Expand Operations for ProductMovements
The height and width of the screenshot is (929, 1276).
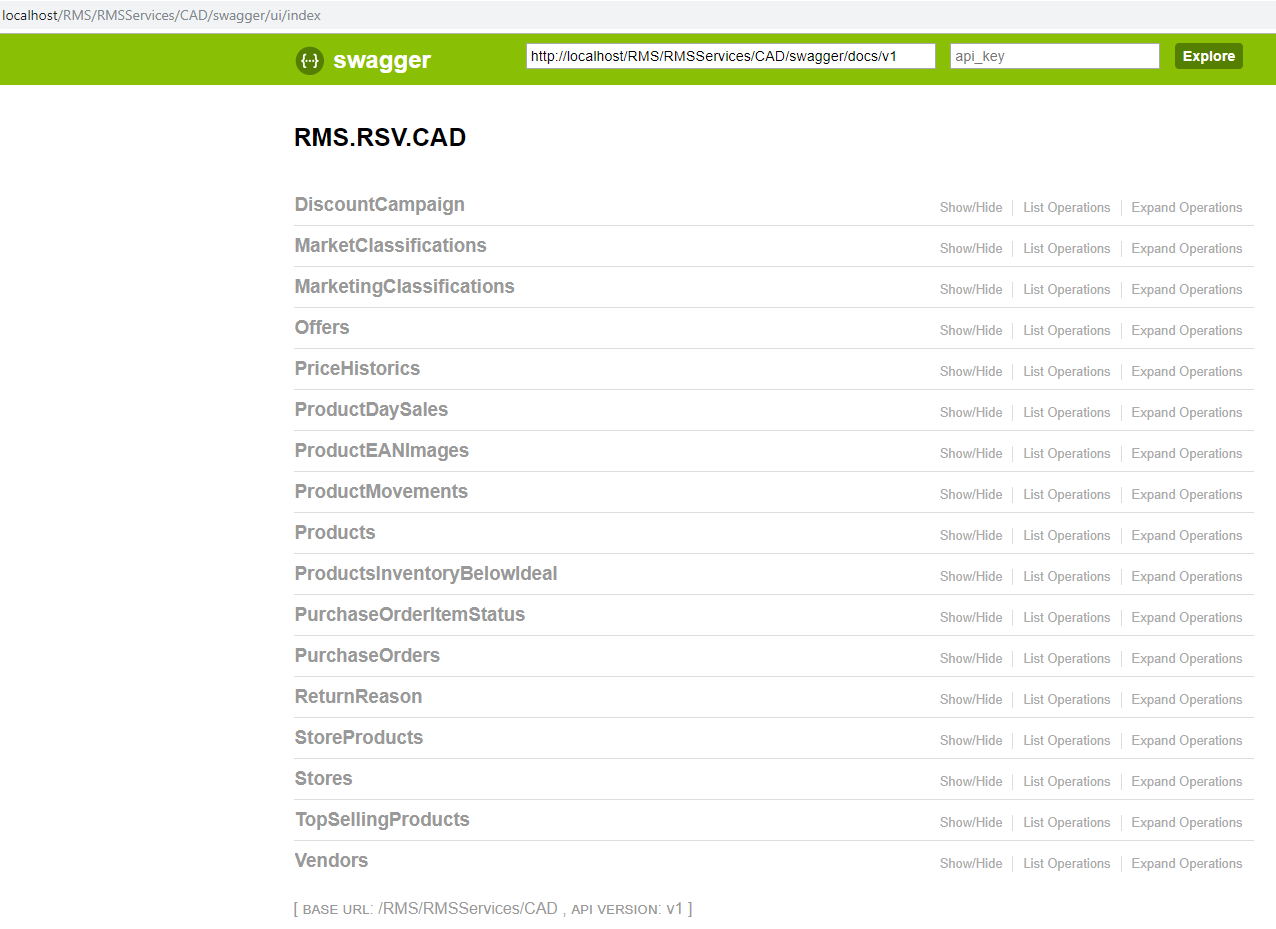point(1187,495)
